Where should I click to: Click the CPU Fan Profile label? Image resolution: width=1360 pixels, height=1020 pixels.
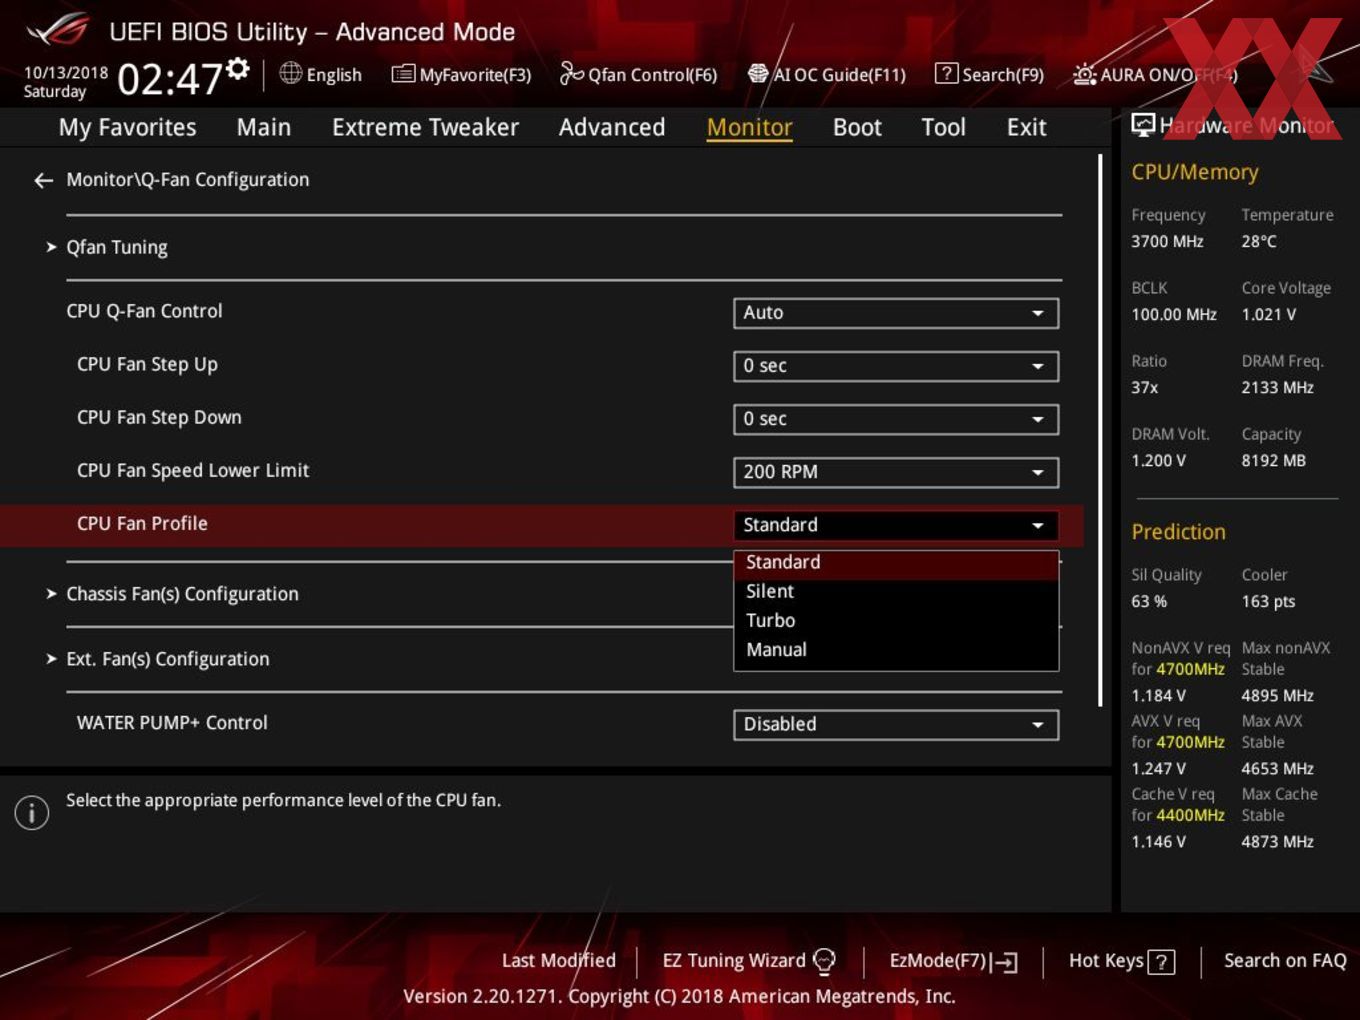coord(142,524)
